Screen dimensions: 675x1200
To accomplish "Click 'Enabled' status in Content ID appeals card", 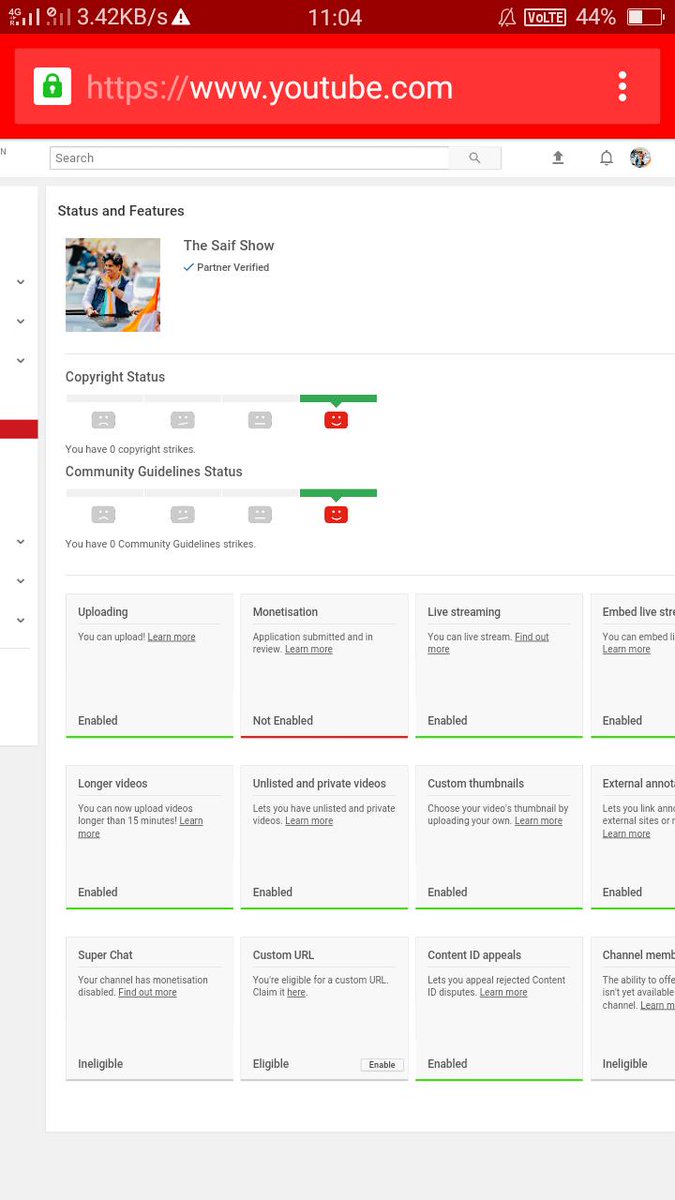I will 448,1064.
